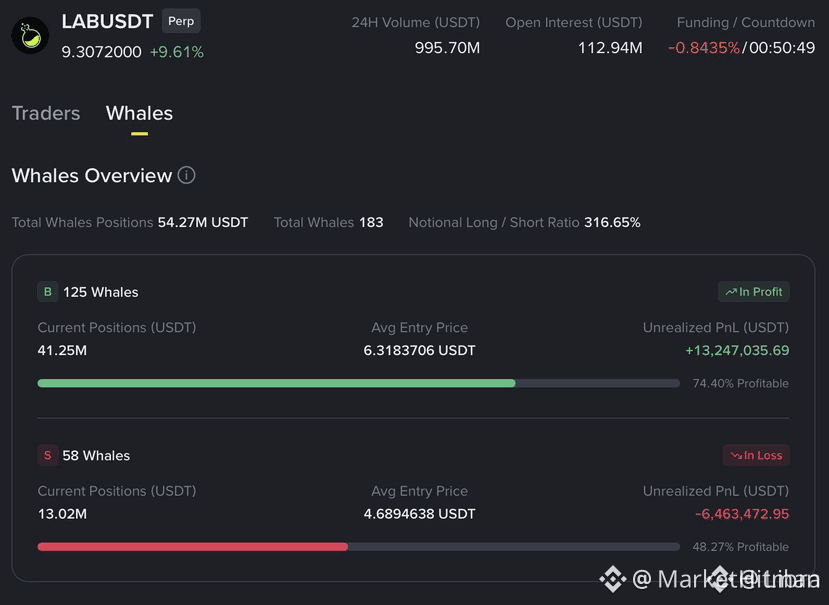
Task: Click the 58 Whales label
Action: [96, 455]
